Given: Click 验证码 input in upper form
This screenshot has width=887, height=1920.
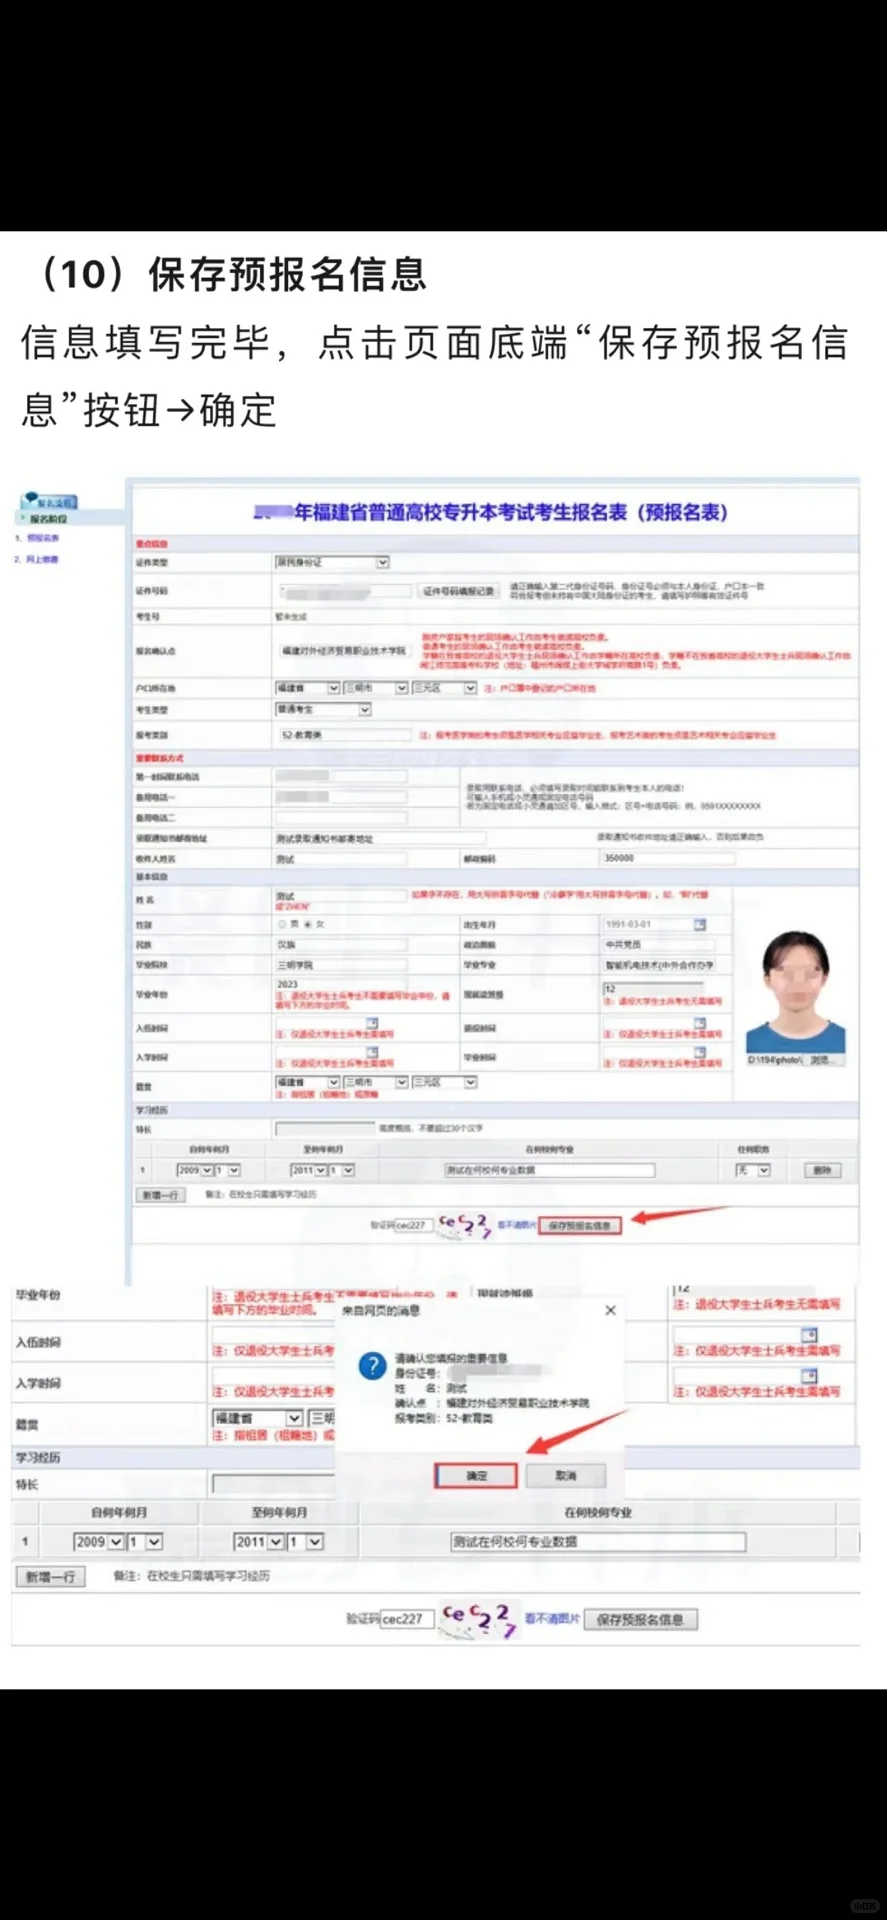Looking at the screenshot, I should pos(413,1225).
